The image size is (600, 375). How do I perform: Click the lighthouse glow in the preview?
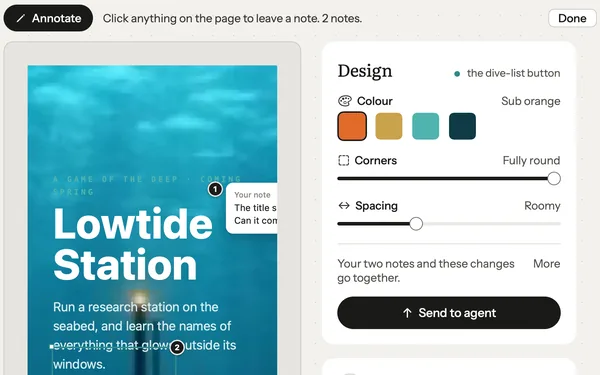pyautogui.click(x=140, y=298)
